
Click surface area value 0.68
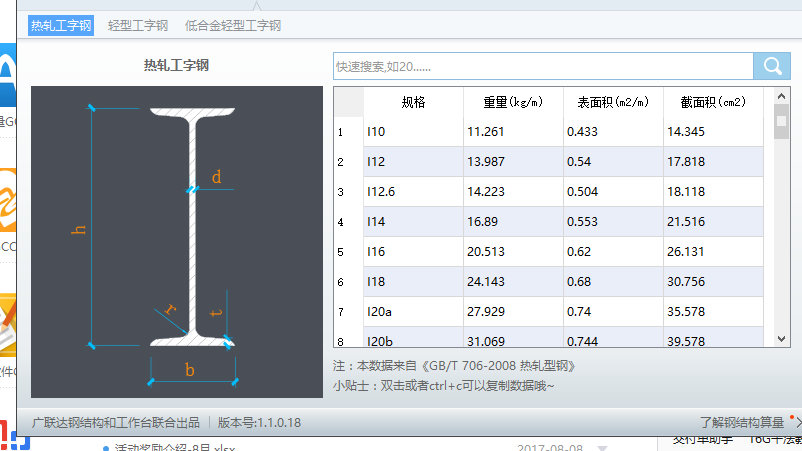pos(613,282)
